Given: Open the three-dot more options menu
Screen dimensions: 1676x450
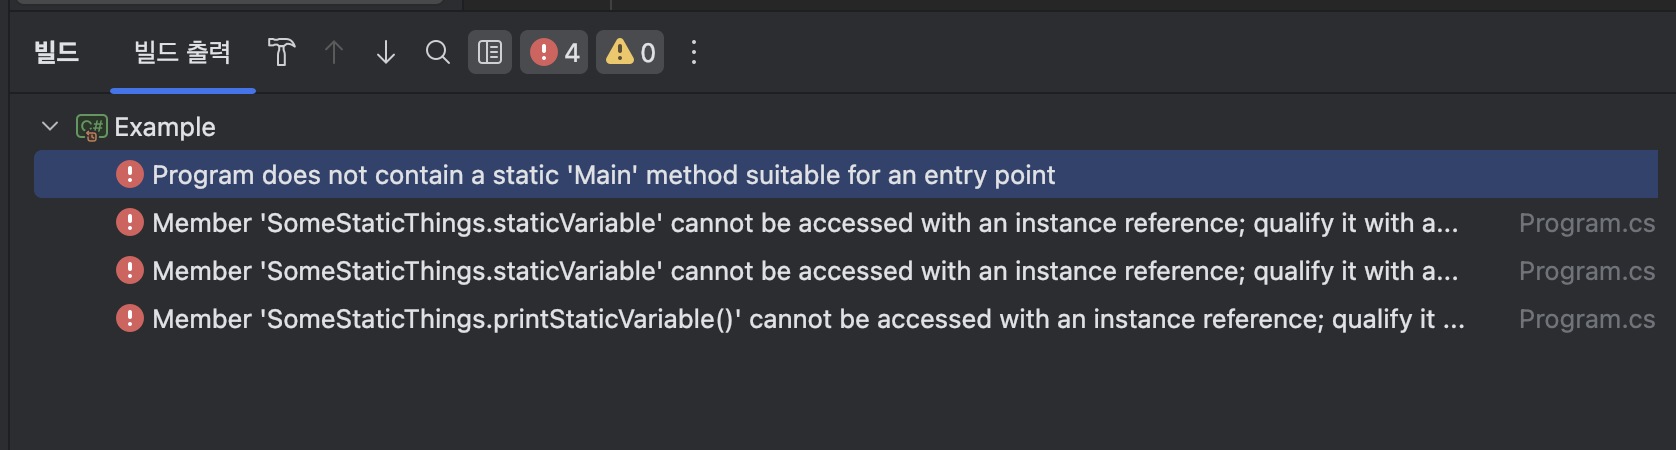Looking at the screenshot, I should pos(694,52).
